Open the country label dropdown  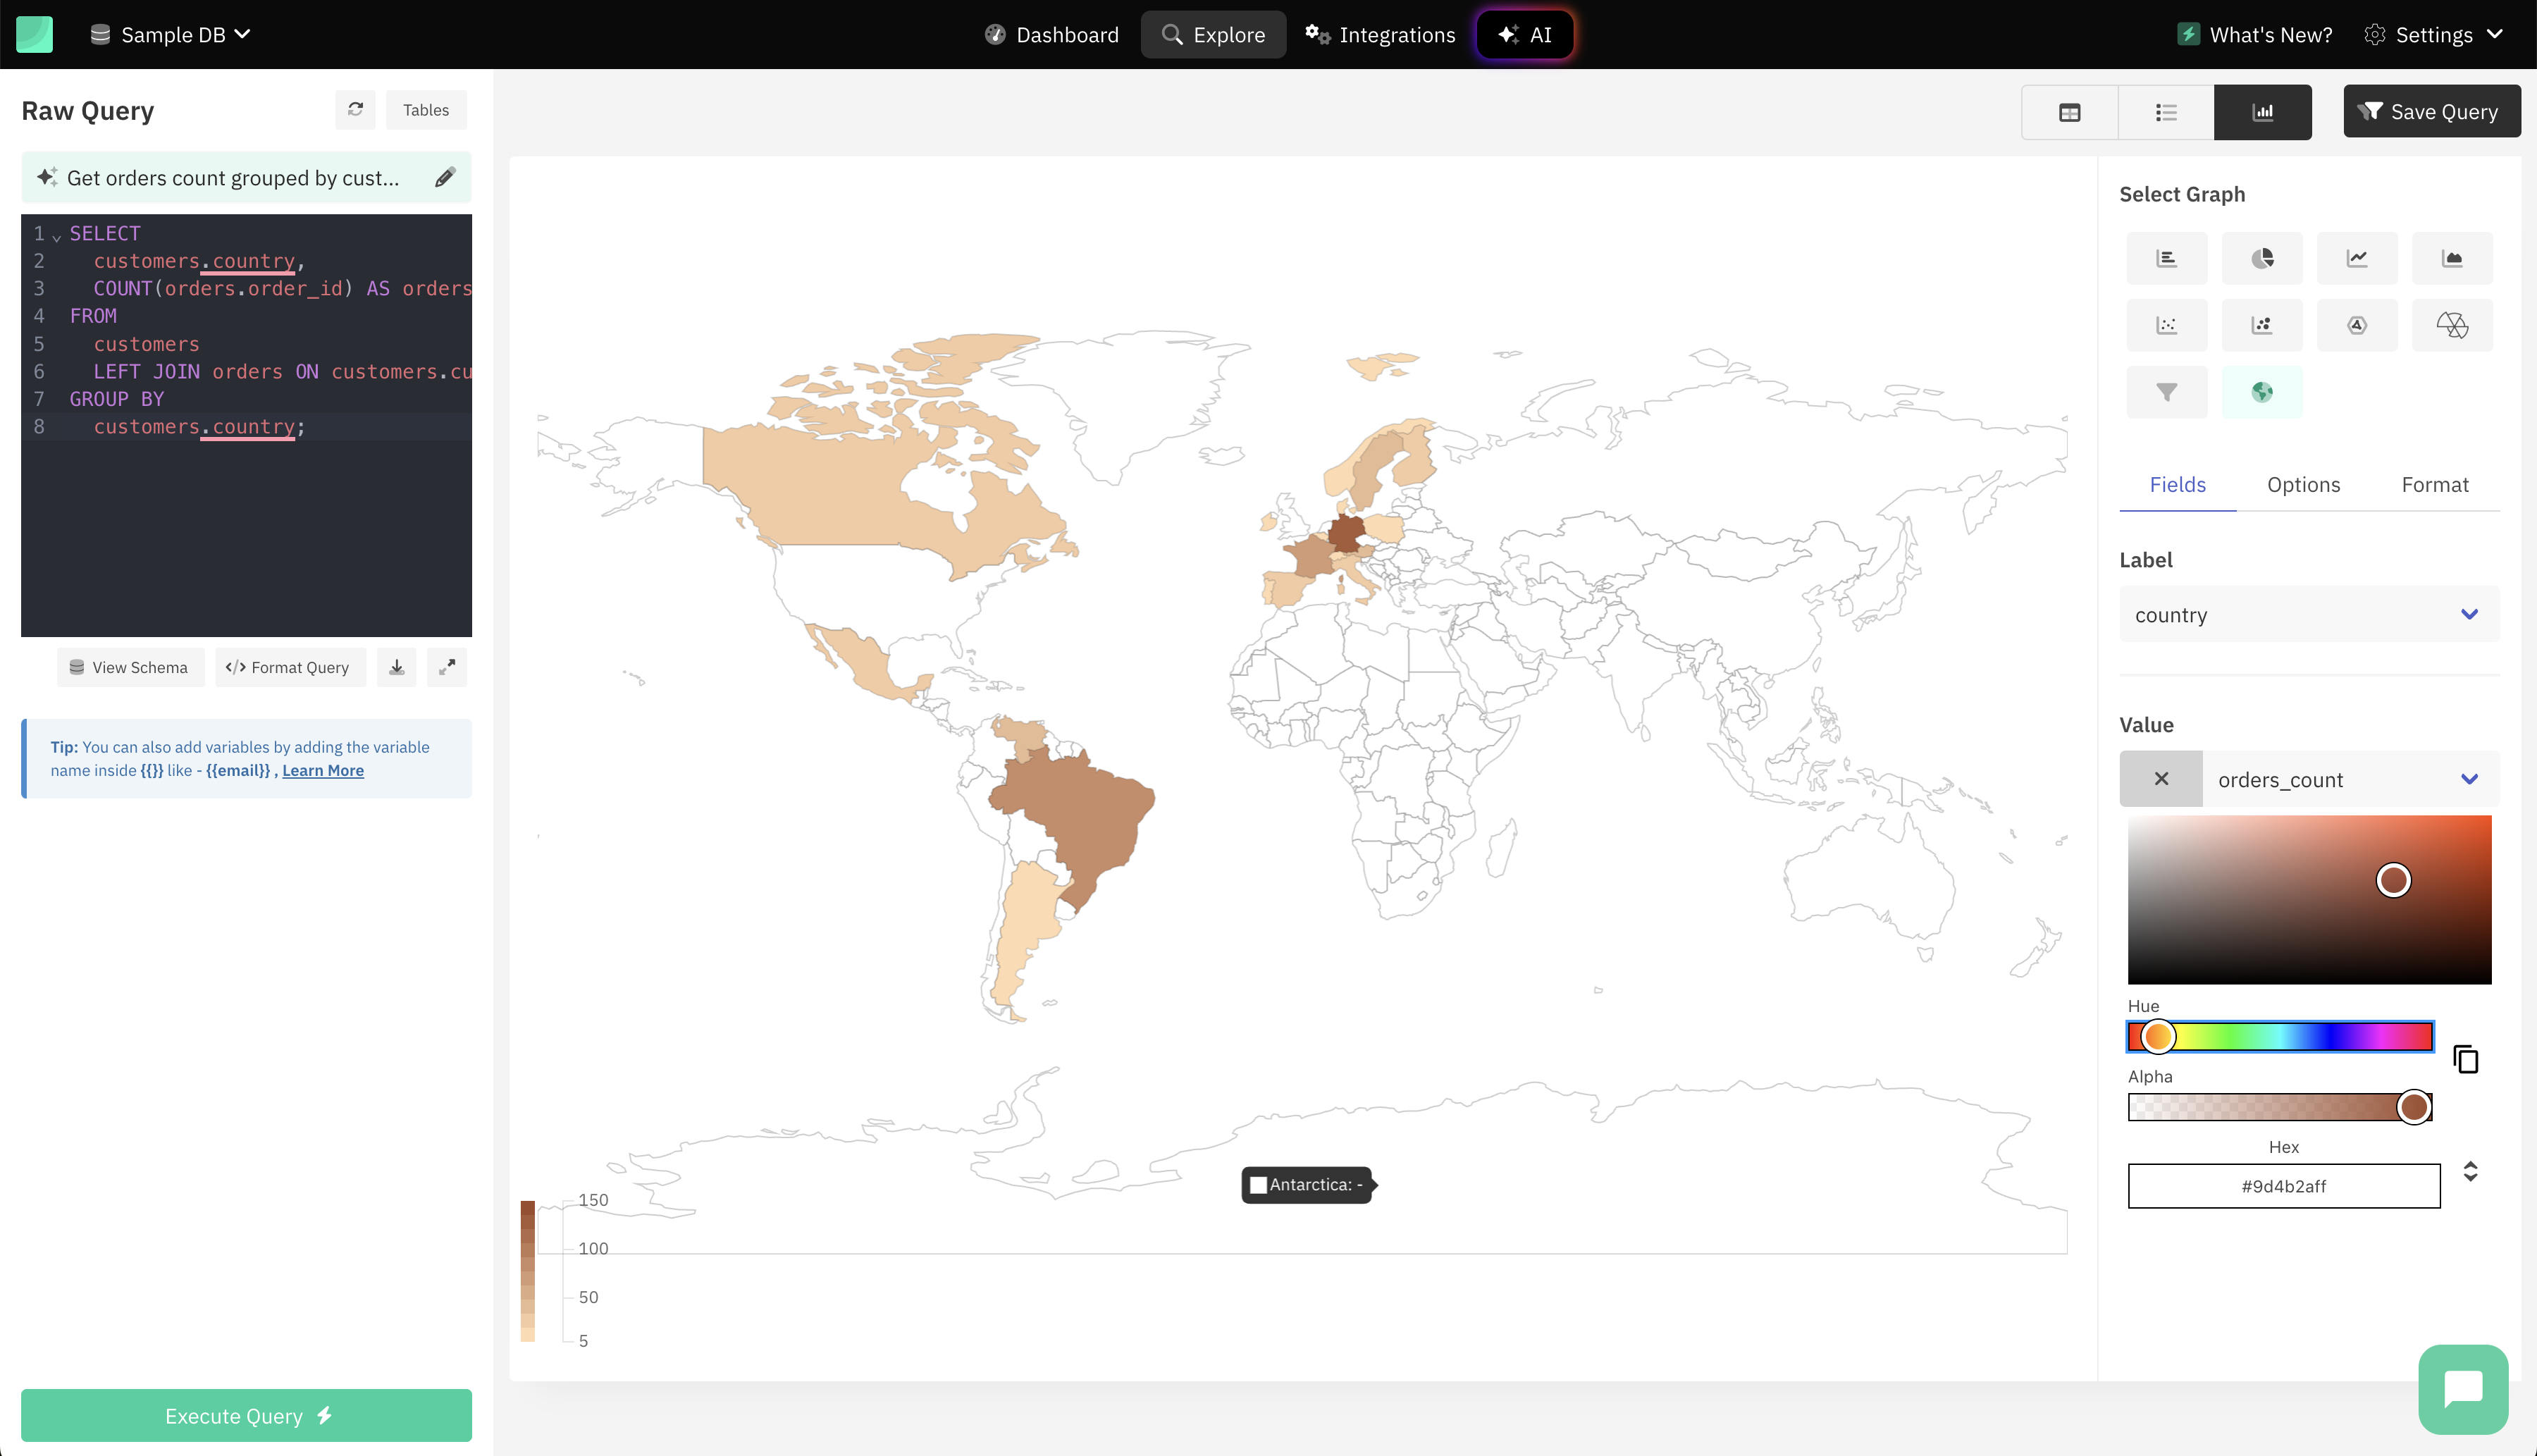(x=2308, y=614)
